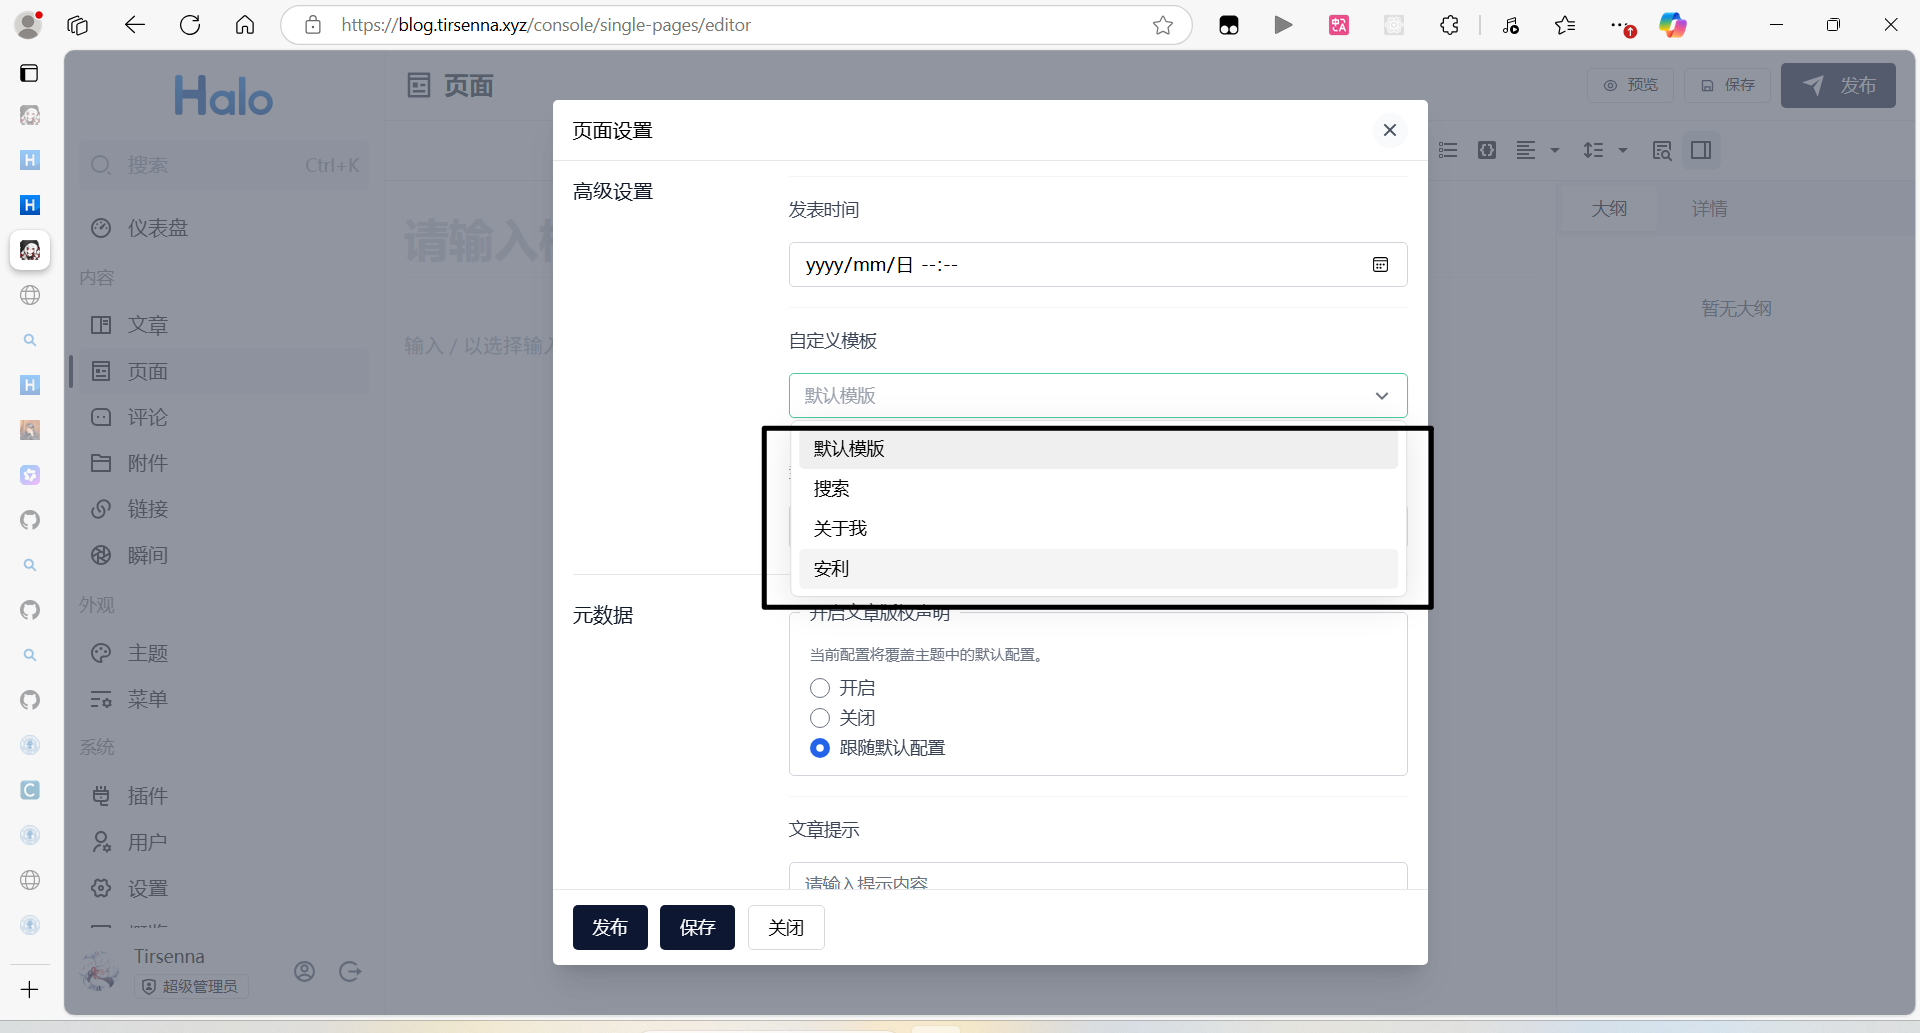Click the logout icon beside Tirsenna
The width and height of the screenshot is (1920, 1033).
point(350,971)
